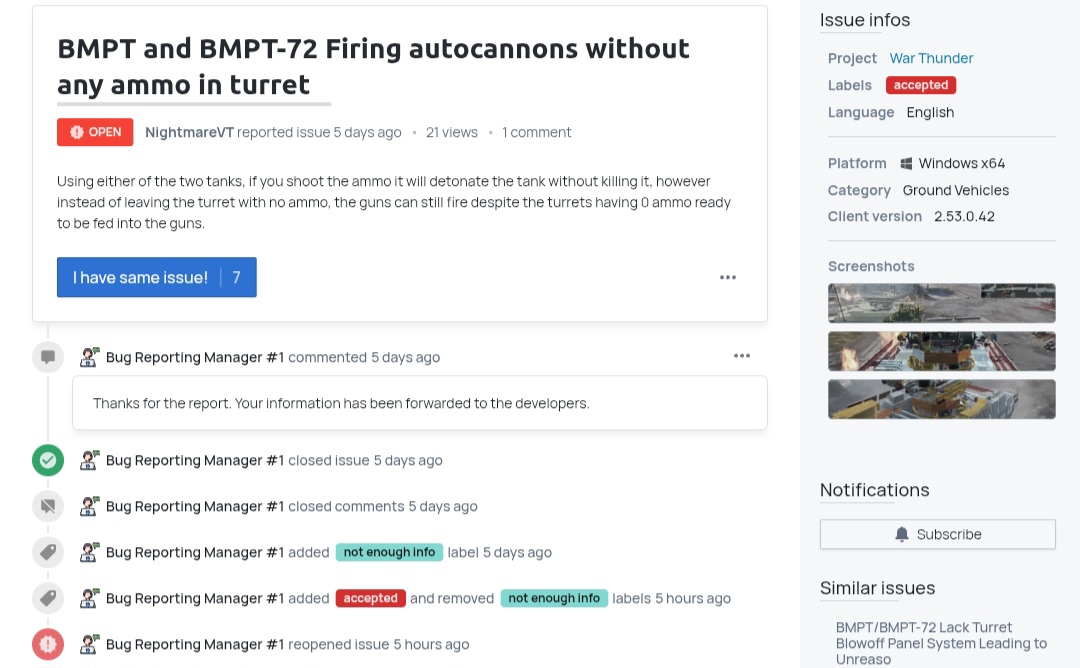The height and width of the screenshot is (668, 1080).
Task: Click the 'not enough info' label badge
Action: tap(389, 552)
